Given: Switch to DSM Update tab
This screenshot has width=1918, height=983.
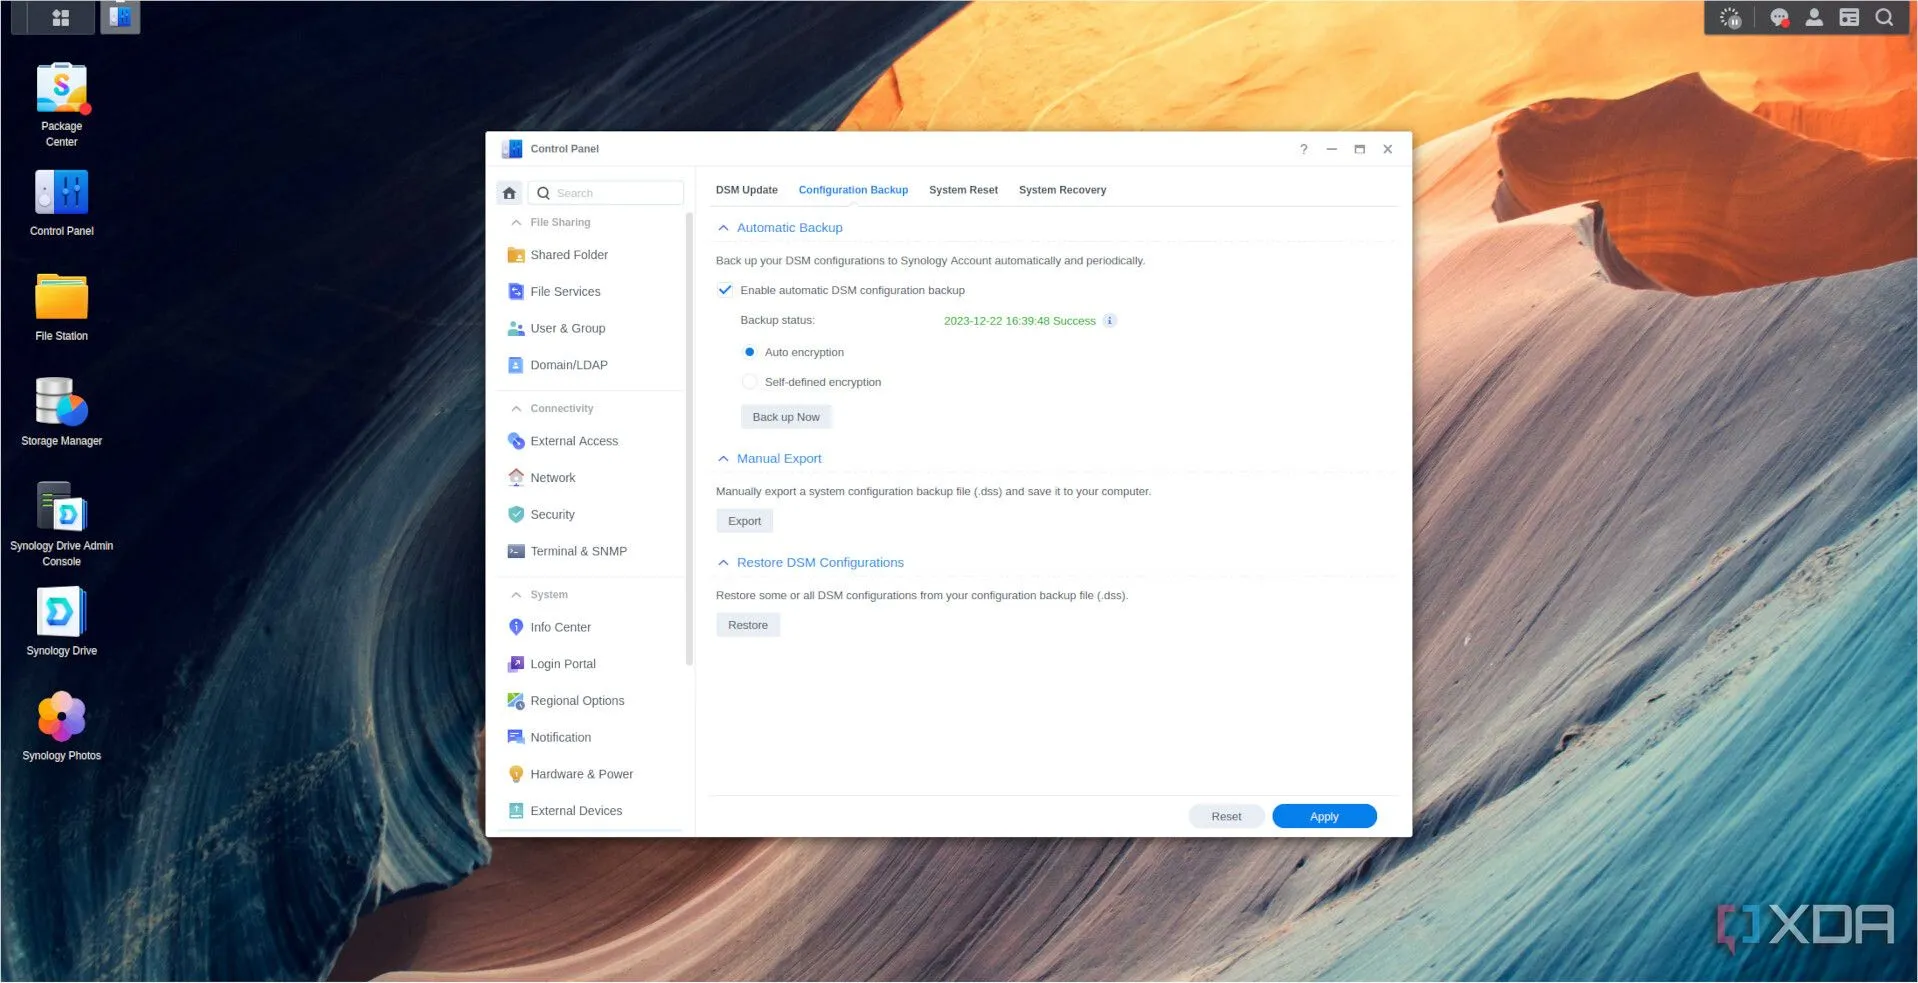Looking at the screenshot, I should click(x=746, y=190).
